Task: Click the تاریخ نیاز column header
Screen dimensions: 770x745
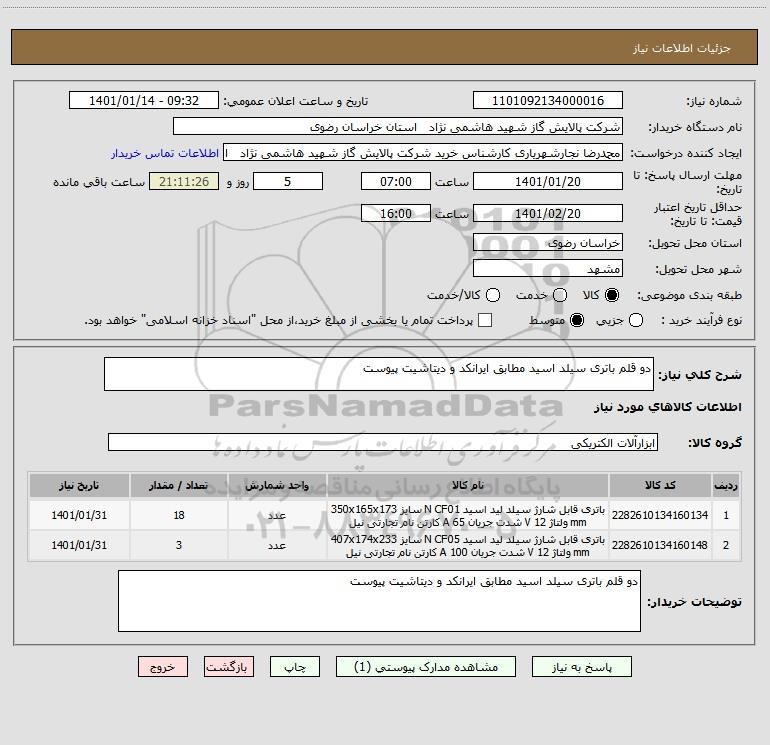Action: (x=79, y=486)
